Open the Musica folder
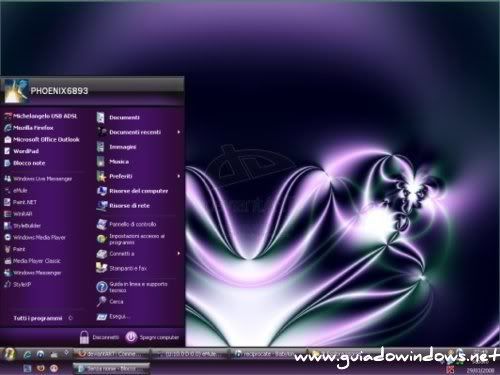 coord(113,161)
